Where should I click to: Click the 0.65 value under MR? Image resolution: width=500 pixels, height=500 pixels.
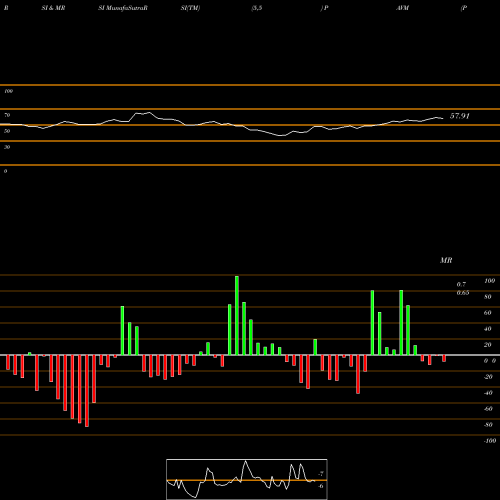(x=463, y=293)
